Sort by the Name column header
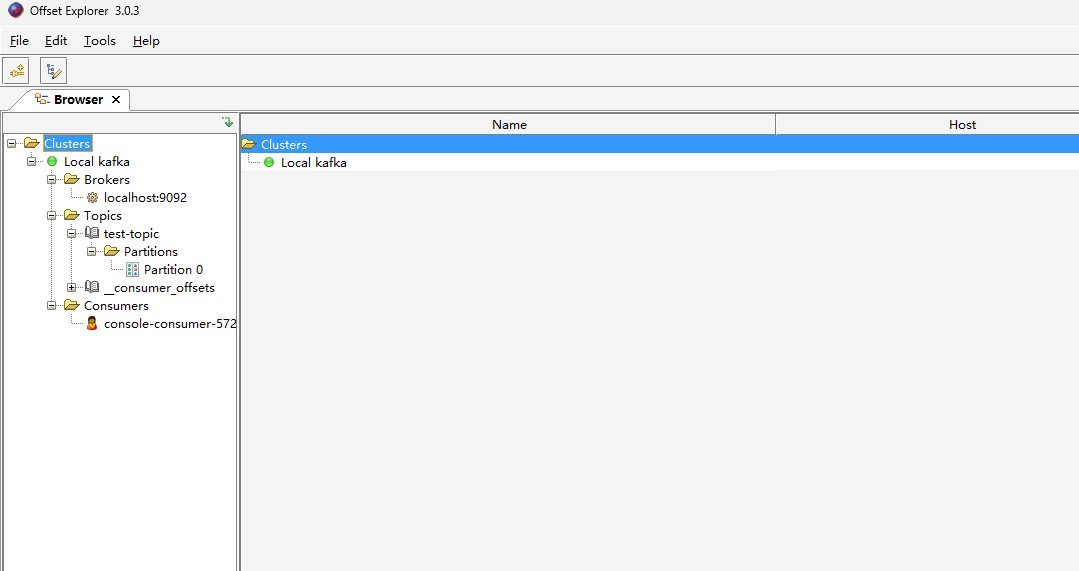 click(508, 125)
